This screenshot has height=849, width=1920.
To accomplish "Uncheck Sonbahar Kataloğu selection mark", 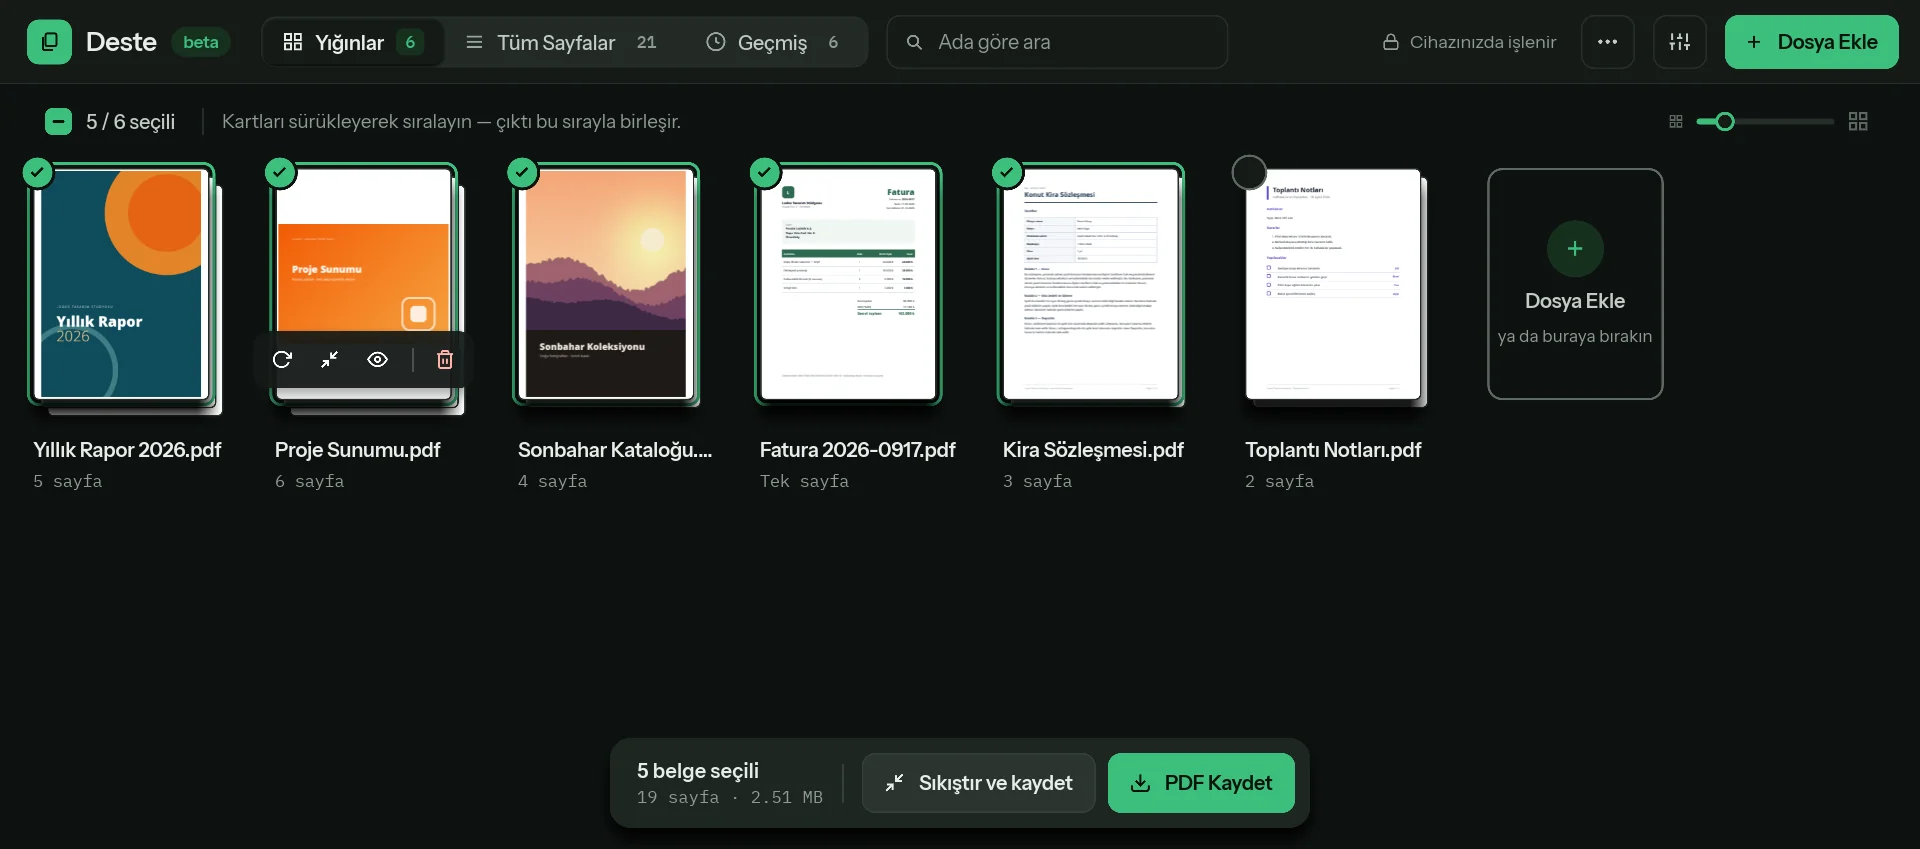I will tap(522, 173).
